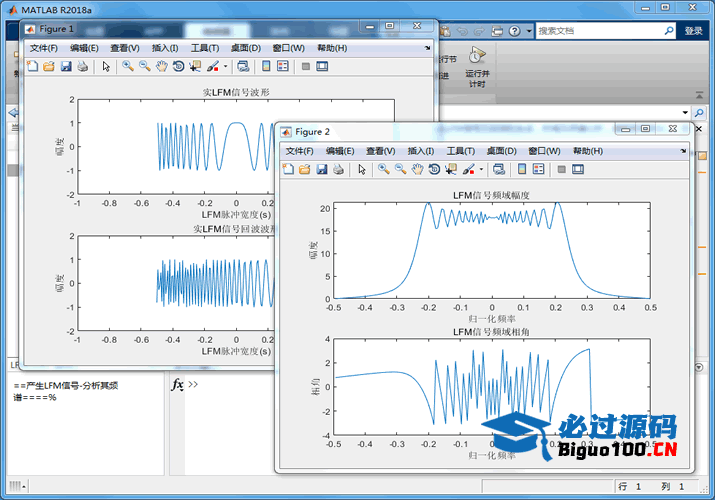Click Print Figure icon in Figure 1 toolbar
Image resolution: width=715 pixels, height=500 pixels.
[83, 67]
